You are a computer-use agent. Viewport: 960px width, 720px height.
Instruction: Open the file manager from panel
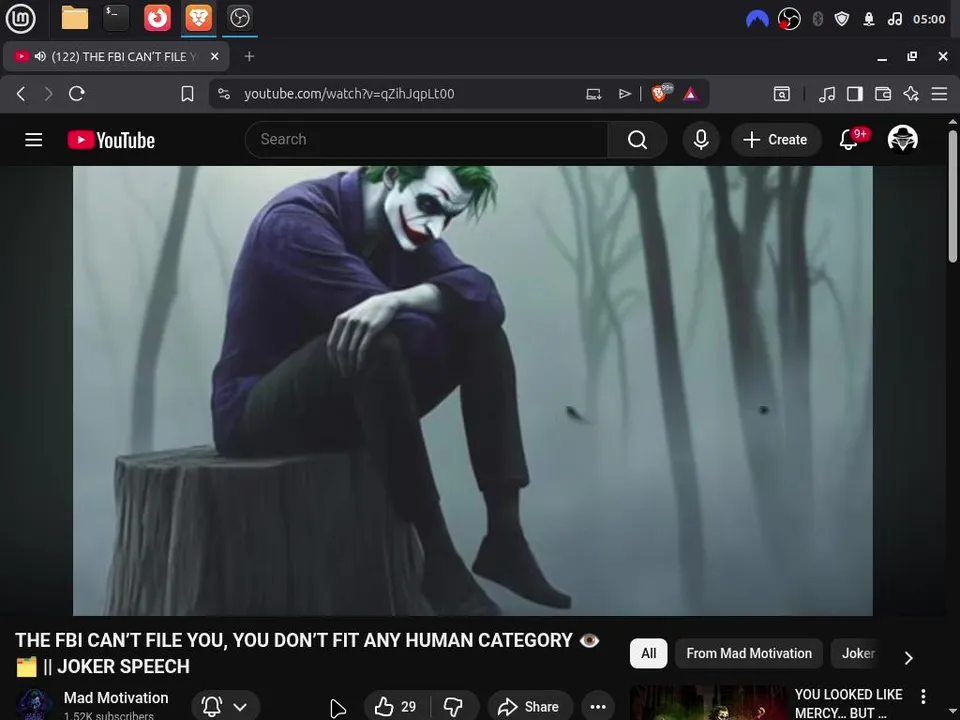pos(75,18)
